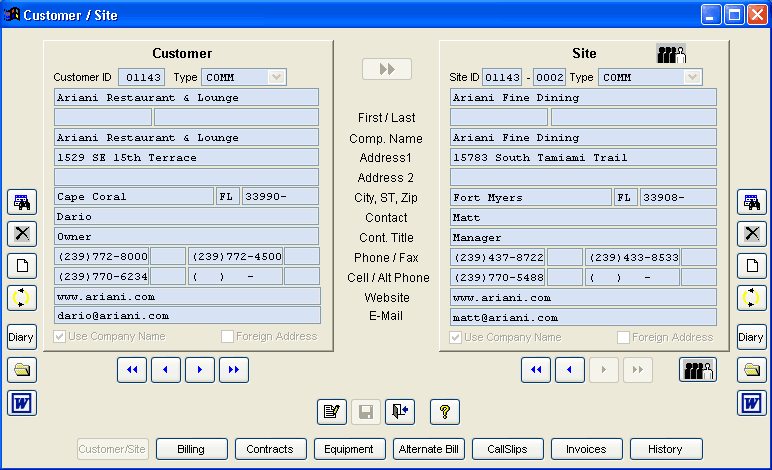Click the History button
Screen dimensions: 772x470
click(666, 449)
